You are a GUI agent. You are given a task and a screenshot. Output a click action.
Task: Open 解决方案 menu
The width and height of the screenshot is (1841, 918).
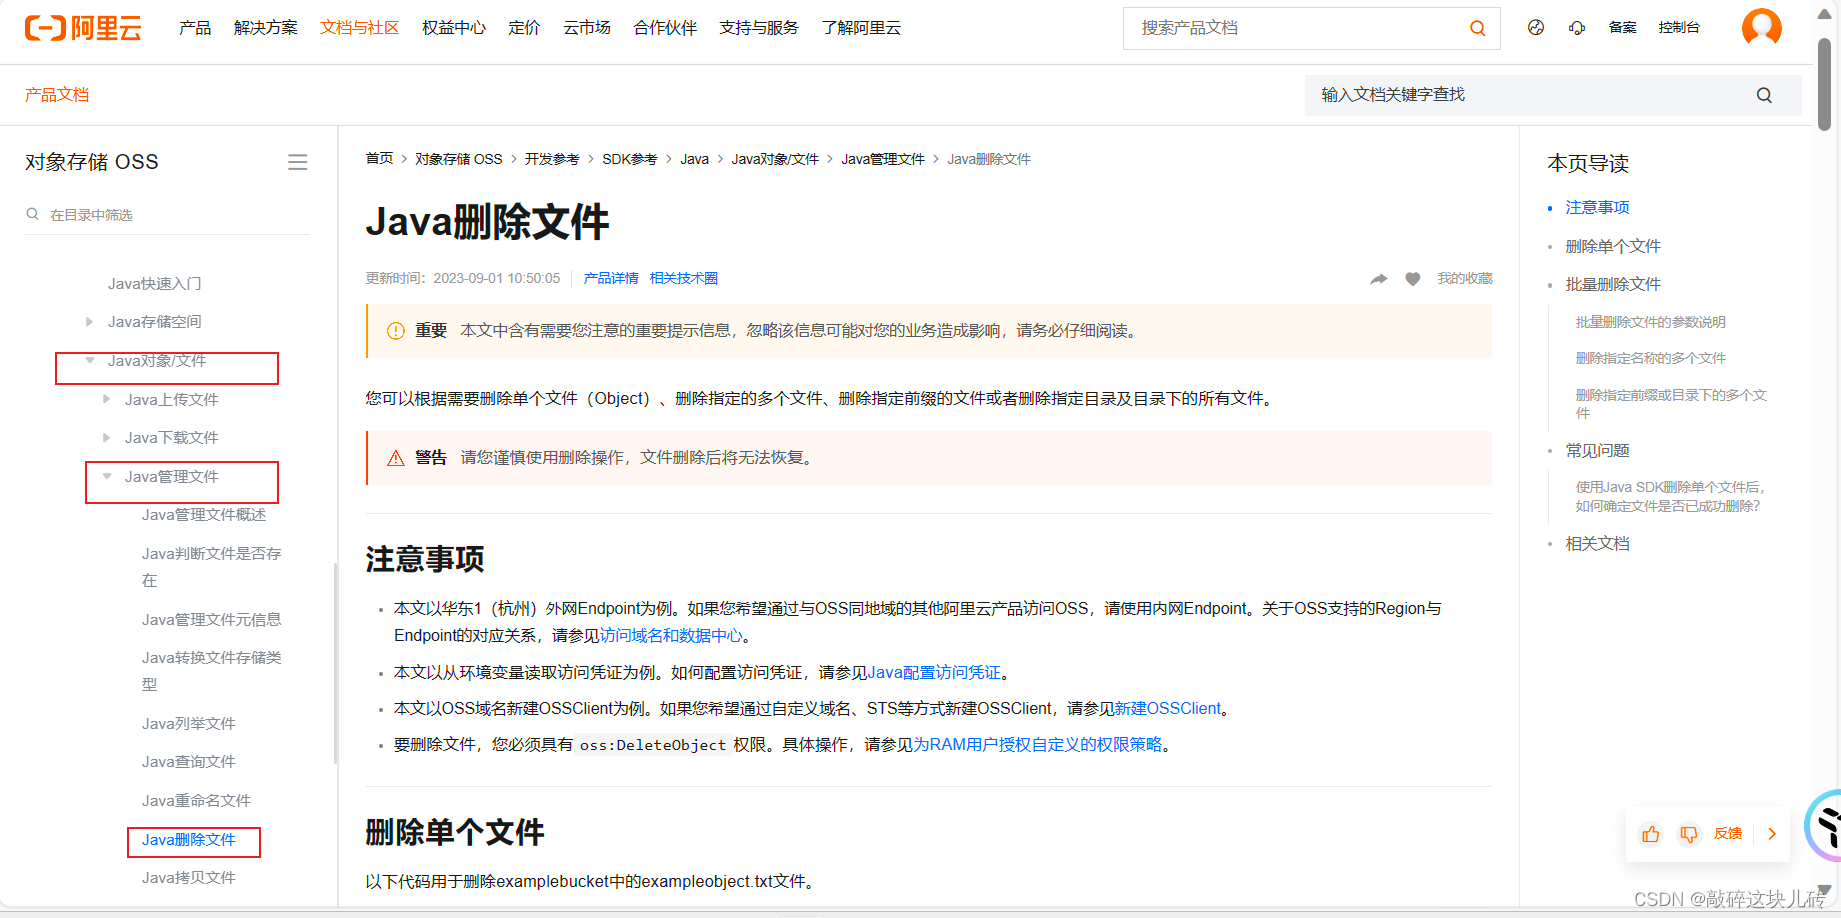click(266, 28)
